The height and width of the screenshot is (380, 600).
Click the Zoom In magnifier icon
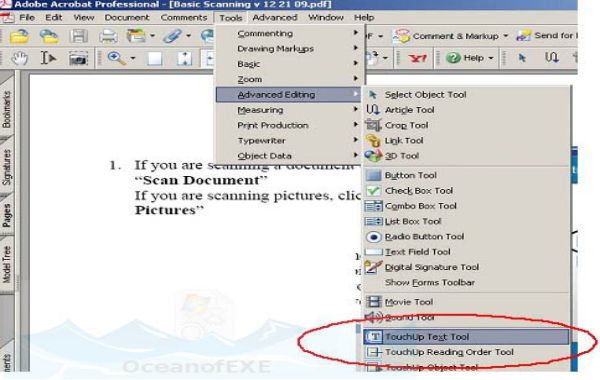pyautogui.click(x=116, y=58)
